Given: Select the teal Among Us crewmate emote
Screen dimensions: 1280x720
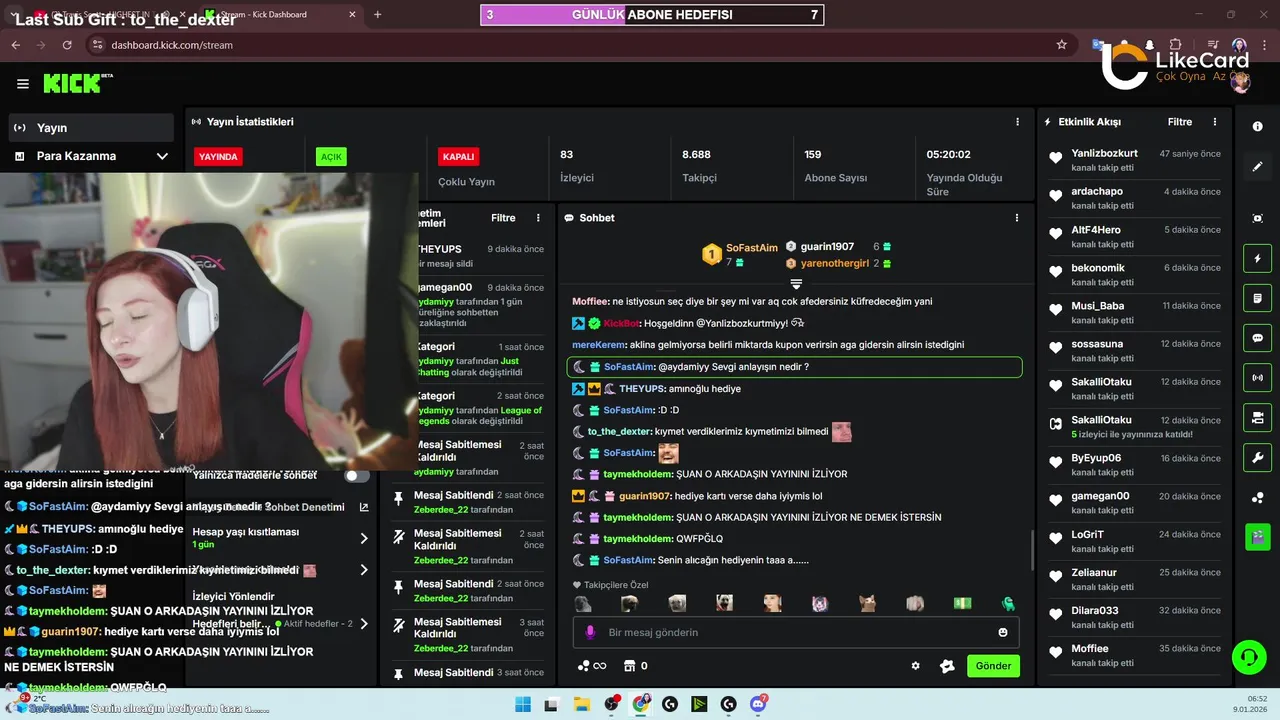Looking at the screenshot, I should [x=1008, y=603].
